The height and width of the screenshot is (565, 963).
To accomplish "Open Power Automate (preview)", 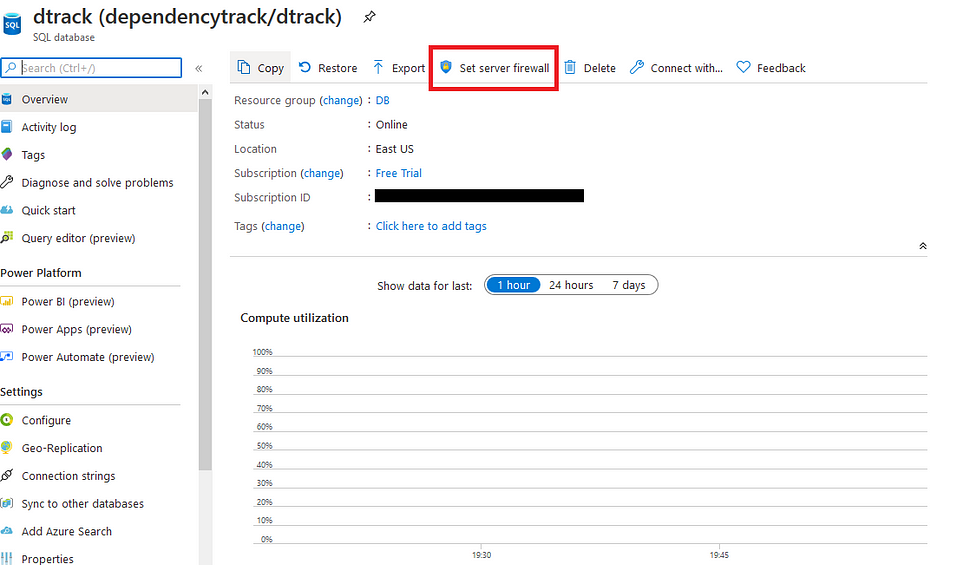I will pyautogui.click(x=88, y=357).
